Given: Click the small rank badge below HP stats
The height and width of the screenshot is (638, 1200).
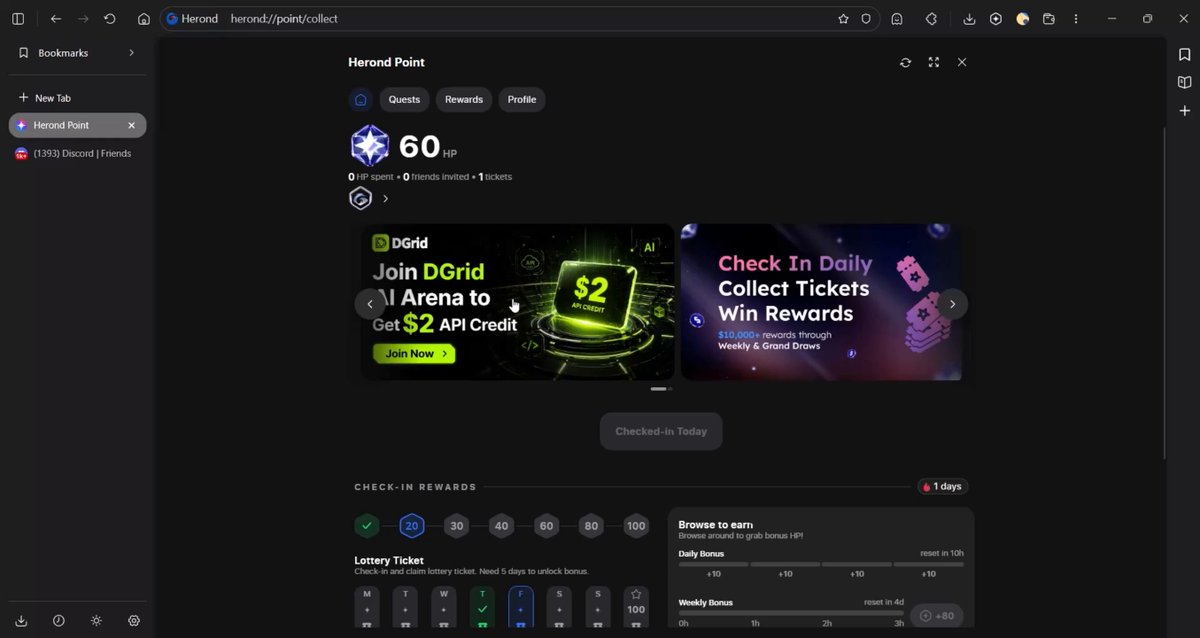Looking at the screenshot, I should tap(360, 198).
